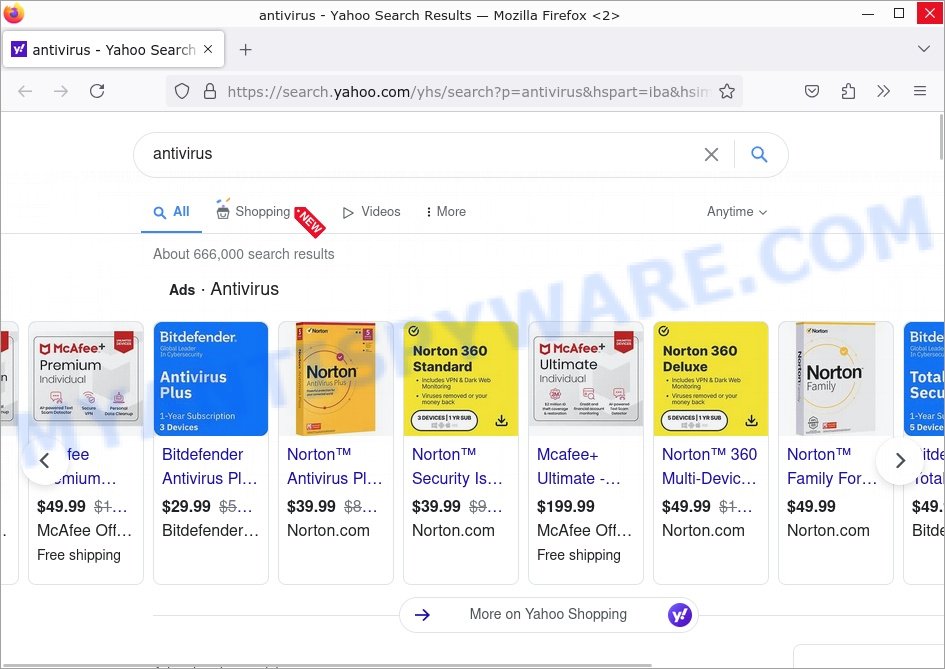Open the Firefox hamburger application menu
The height and width of the screenshot is (669, 945).
(920, 91)
